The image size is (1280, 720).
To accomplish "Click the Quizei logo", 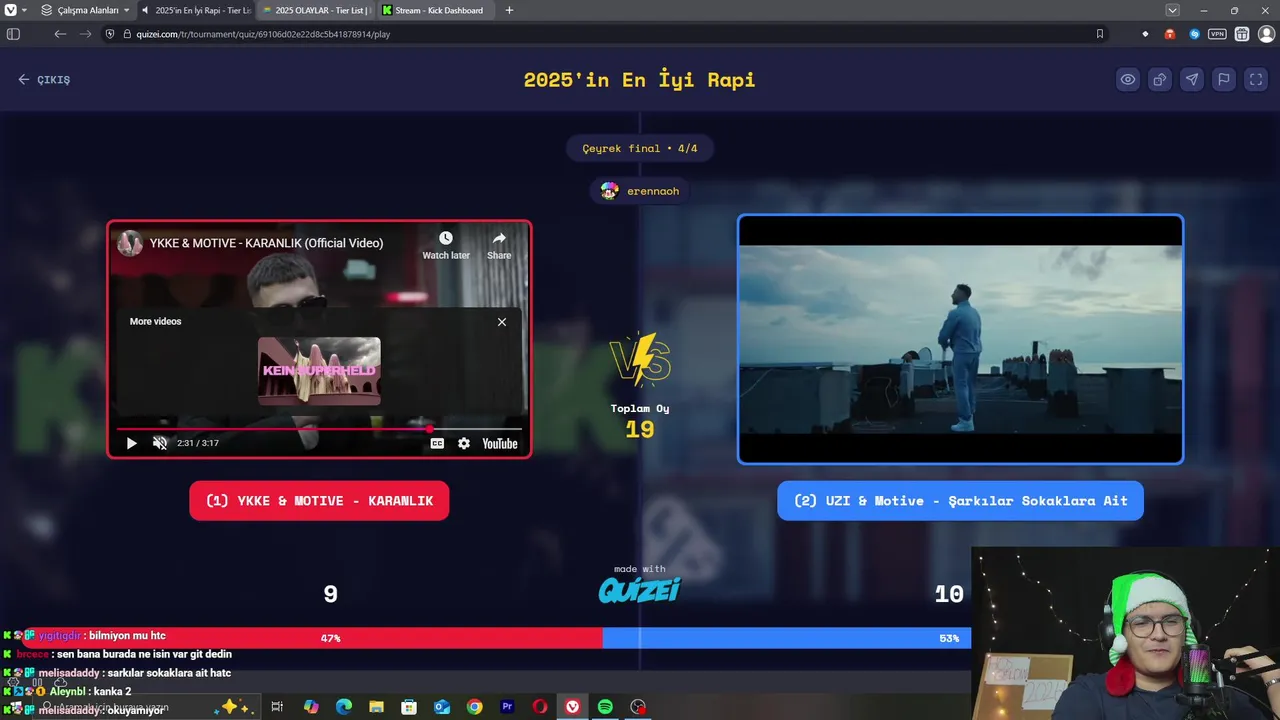I will [639, 590].
